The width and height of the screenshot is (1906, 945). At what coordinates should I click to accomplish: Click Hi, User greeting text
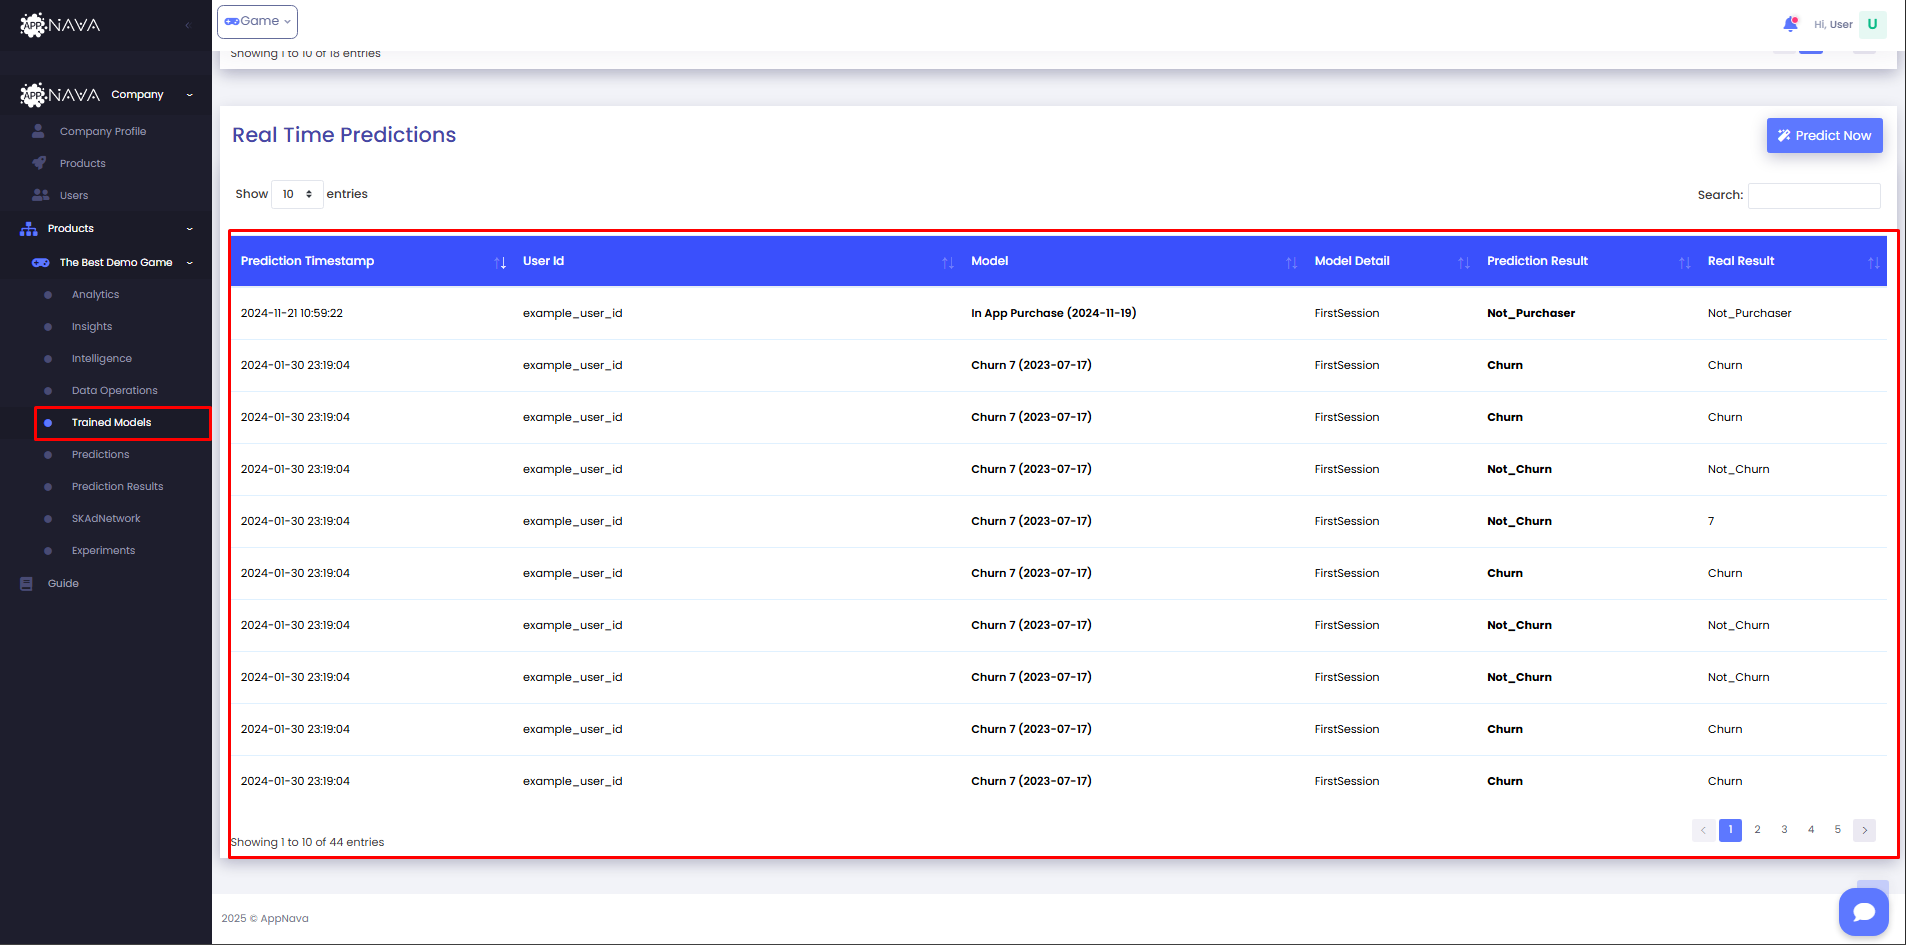coord(1833,25)
